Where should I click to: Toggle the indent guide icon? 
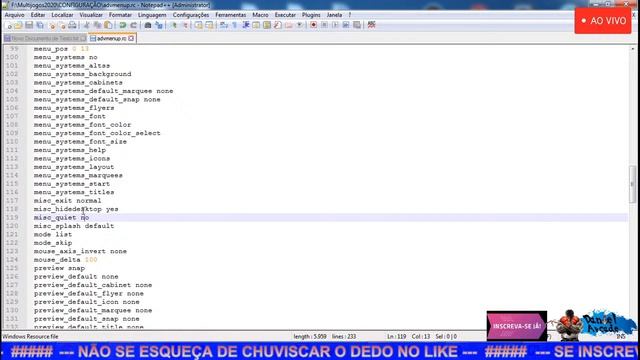[x=246, y=25]
